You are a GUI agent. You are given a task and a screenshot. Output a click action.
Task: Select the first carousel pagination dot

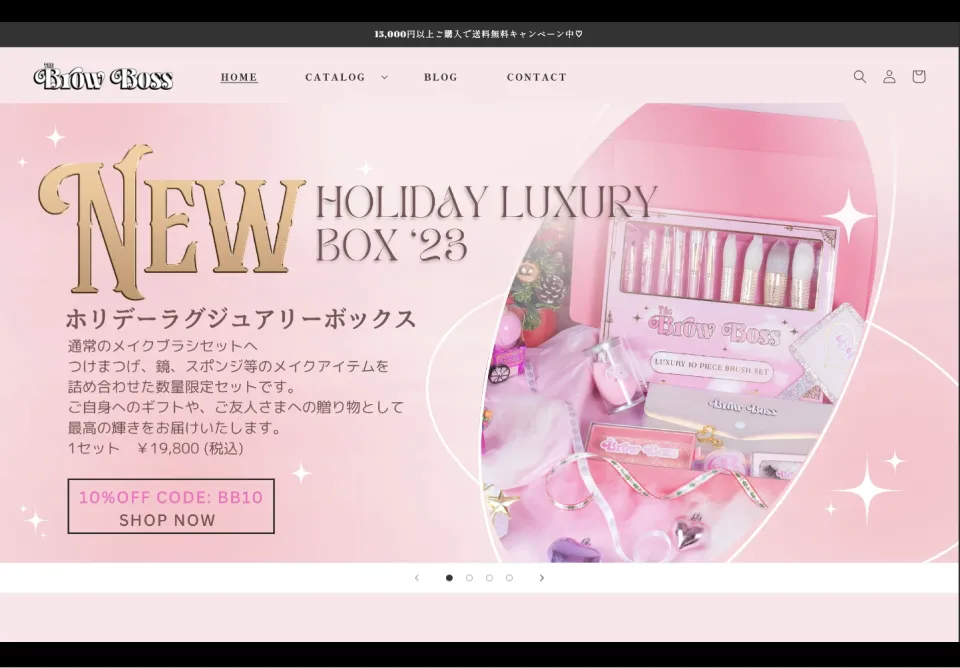448,577
